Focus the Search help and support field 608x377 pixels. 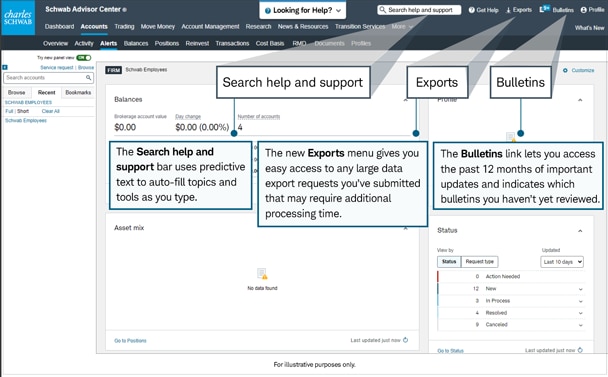[419, 10]
